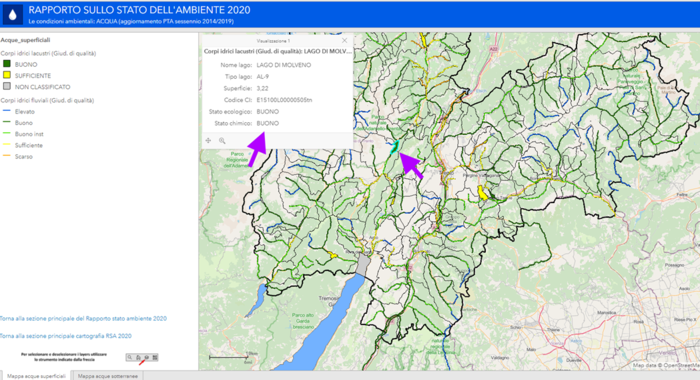Click the Superficie value 3,22

coord(262,88)
